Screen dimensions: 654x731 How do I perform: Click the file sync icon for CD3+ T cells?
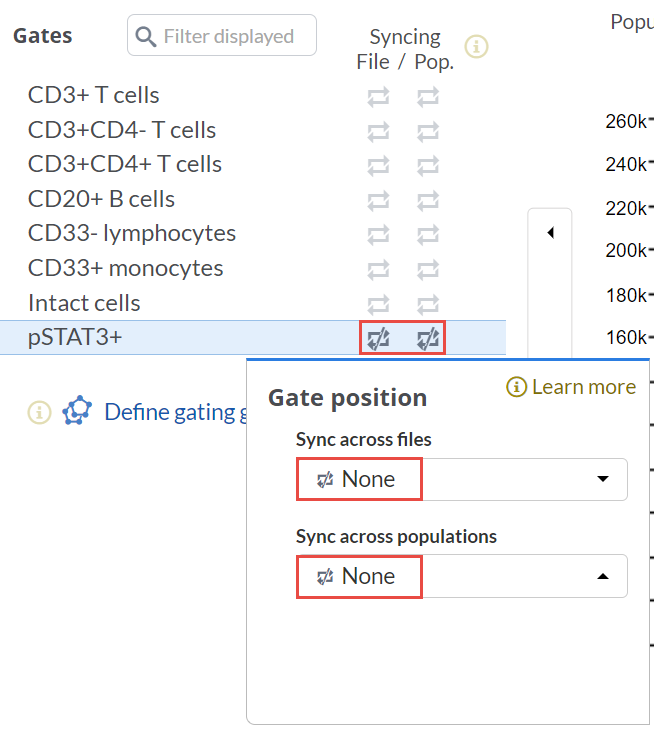point(379,97)
